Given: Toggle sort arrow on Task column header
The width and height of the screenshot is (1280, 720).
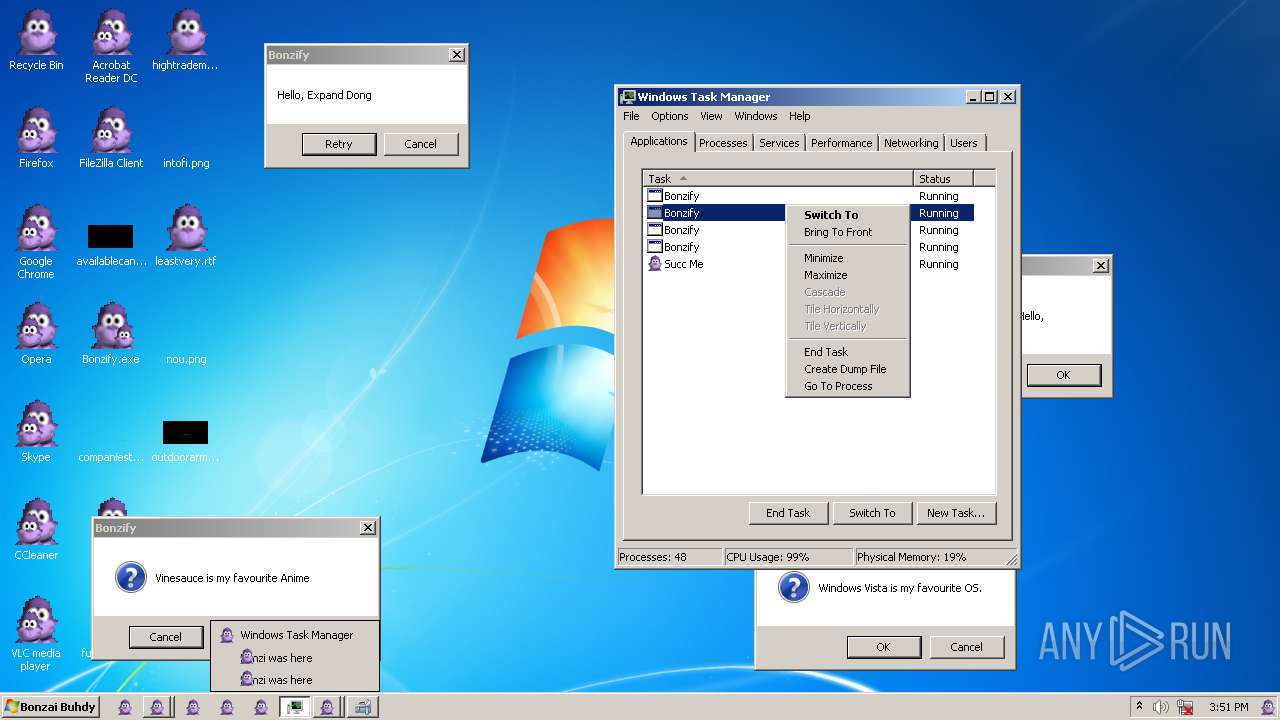Looking at the screenshot, I should click(x=684, y=178).
